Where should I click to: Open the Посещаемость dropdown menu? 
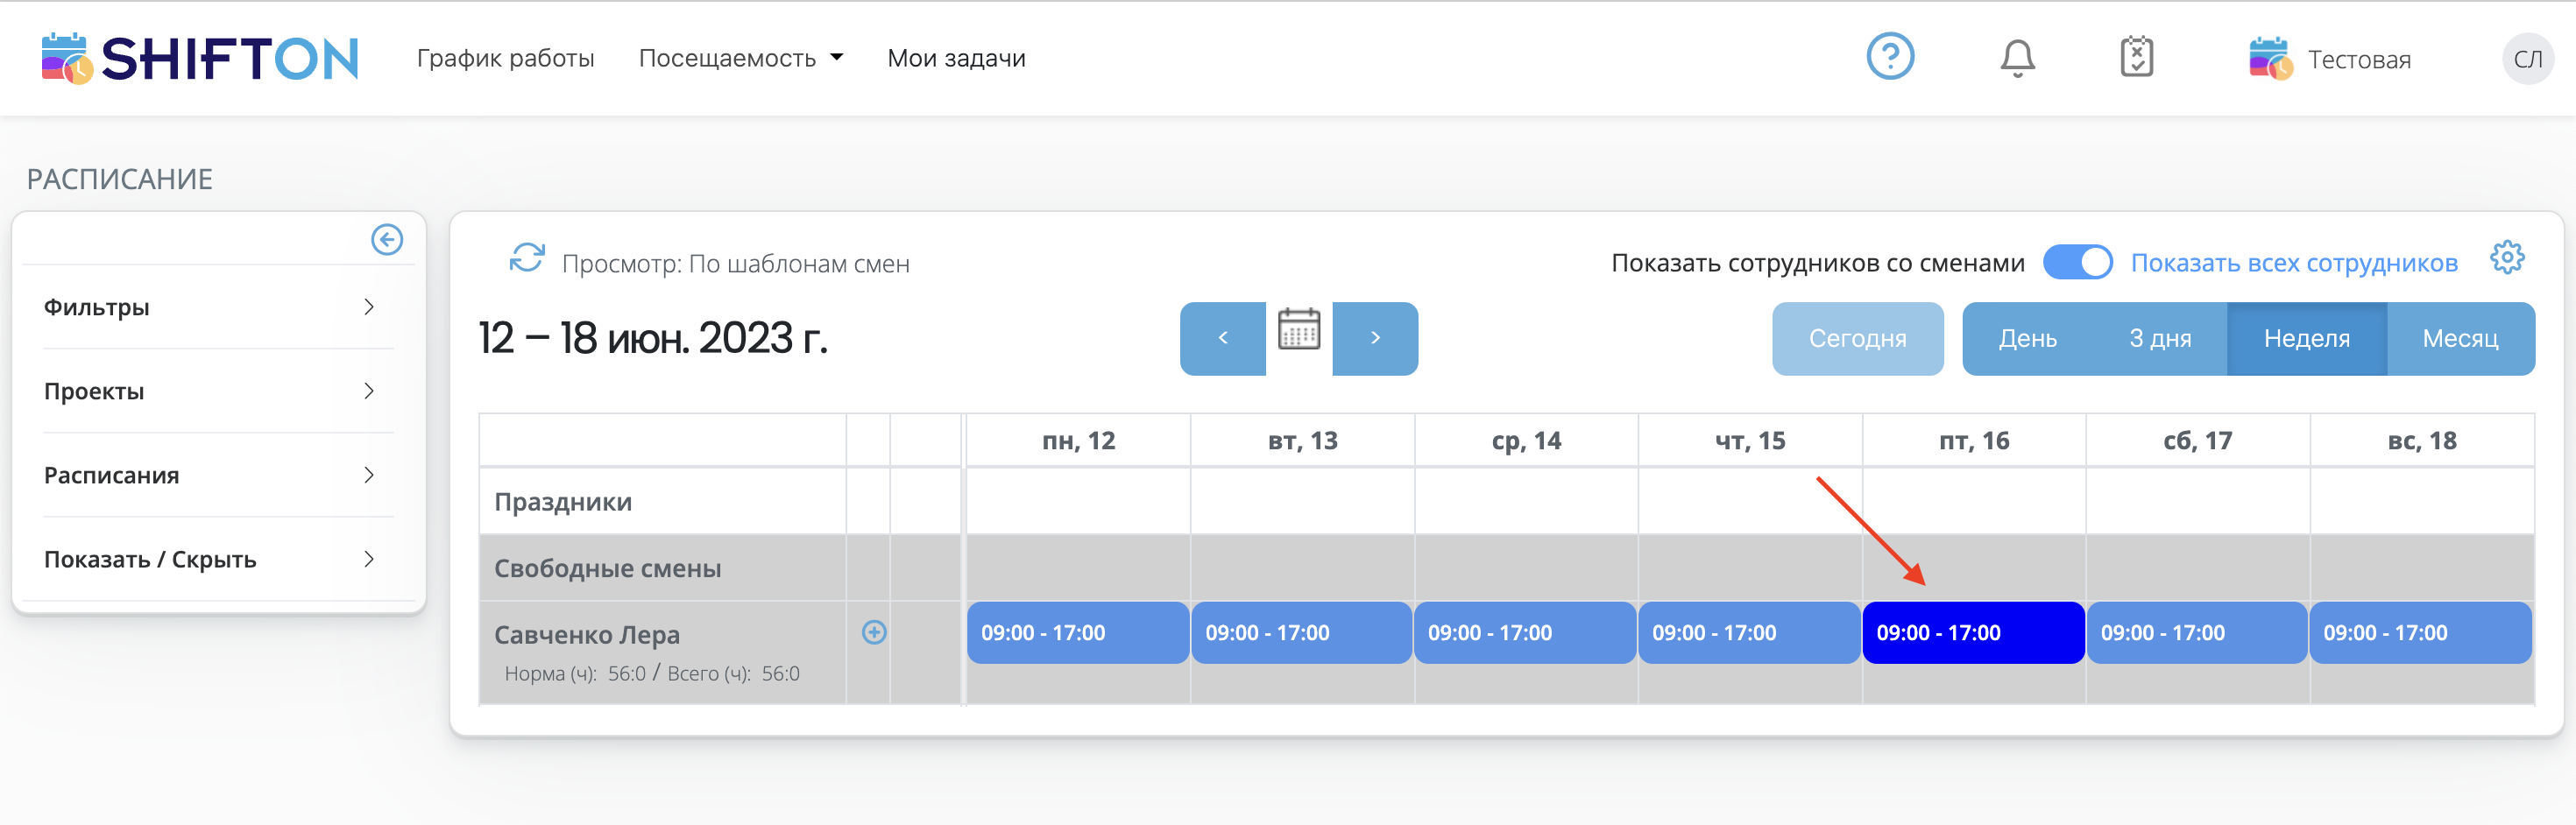tap(740, 58)
